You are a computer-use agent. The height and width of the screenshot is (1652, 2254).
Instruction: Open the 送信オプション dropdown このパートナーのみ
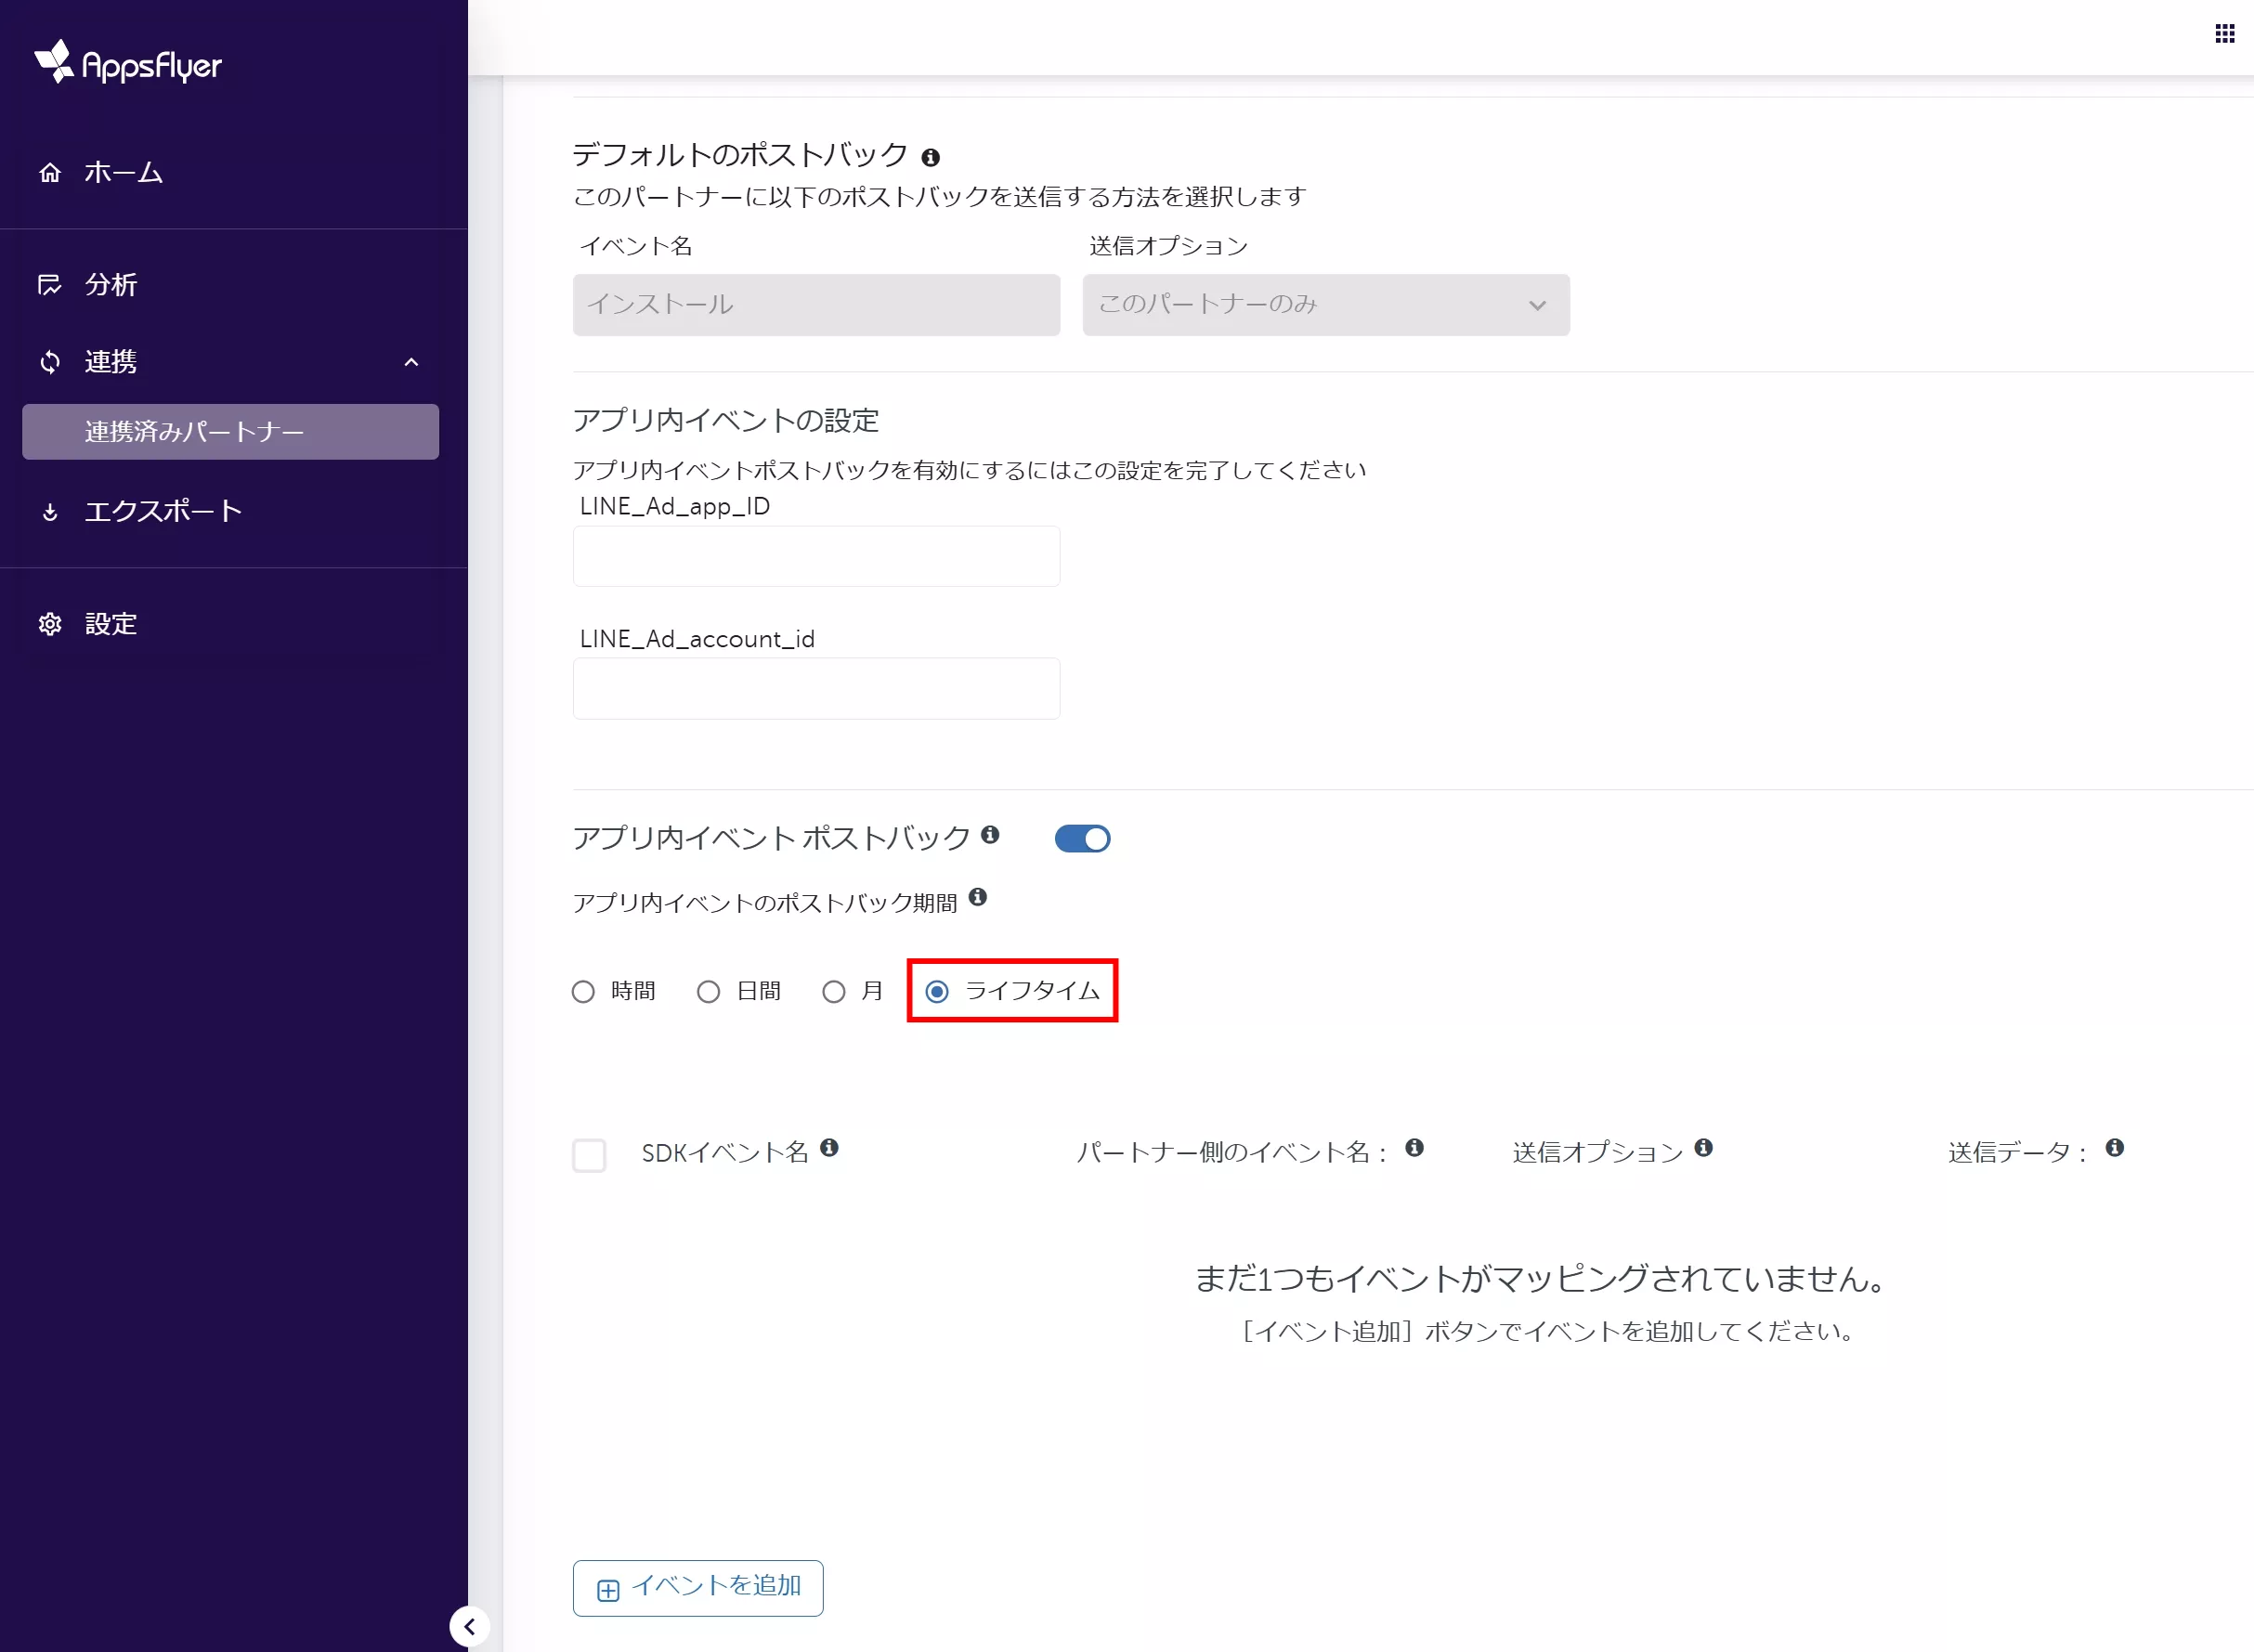tap(1325, 305)
